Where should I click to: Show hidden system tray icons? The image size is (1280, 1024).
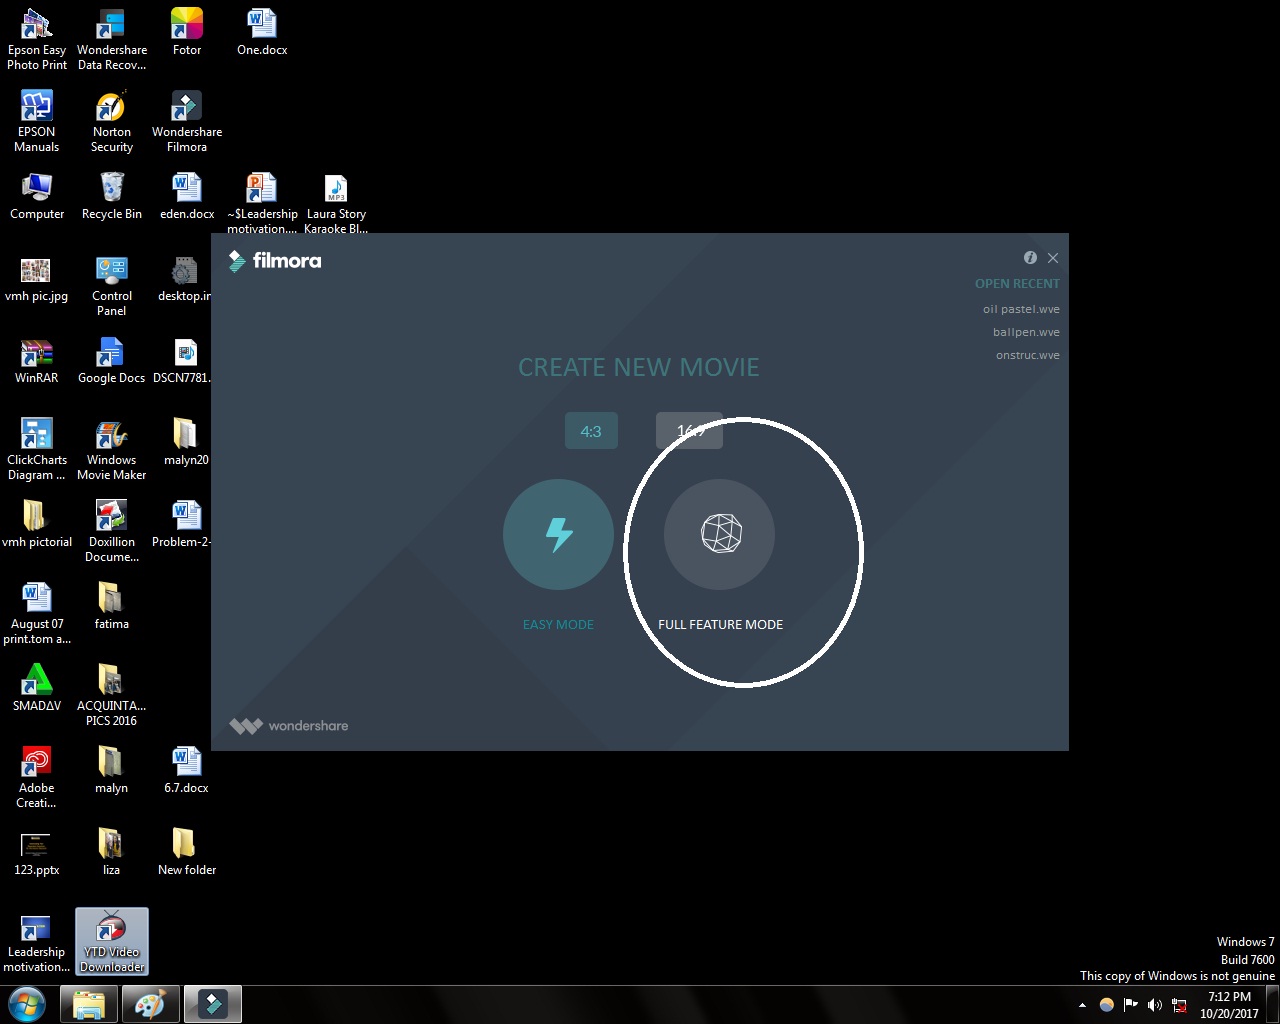1082,1005
